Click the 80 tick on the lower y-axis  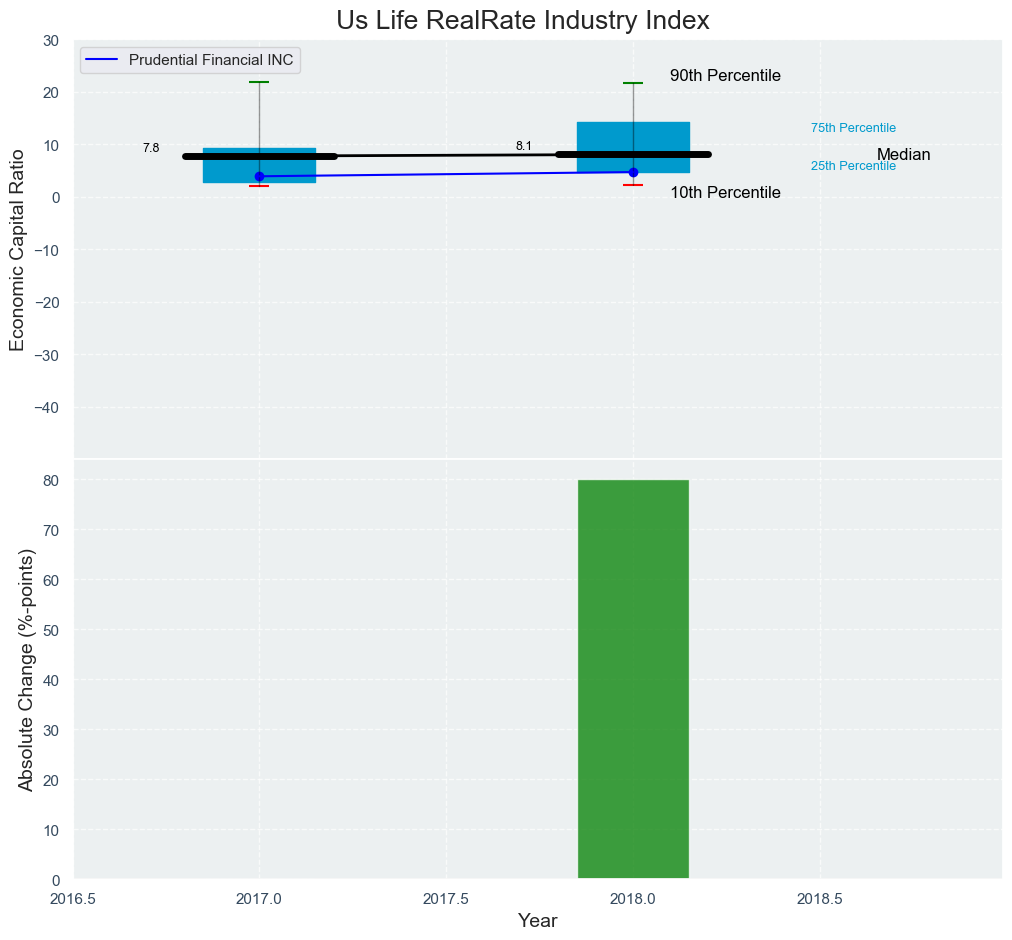[48, 480]
